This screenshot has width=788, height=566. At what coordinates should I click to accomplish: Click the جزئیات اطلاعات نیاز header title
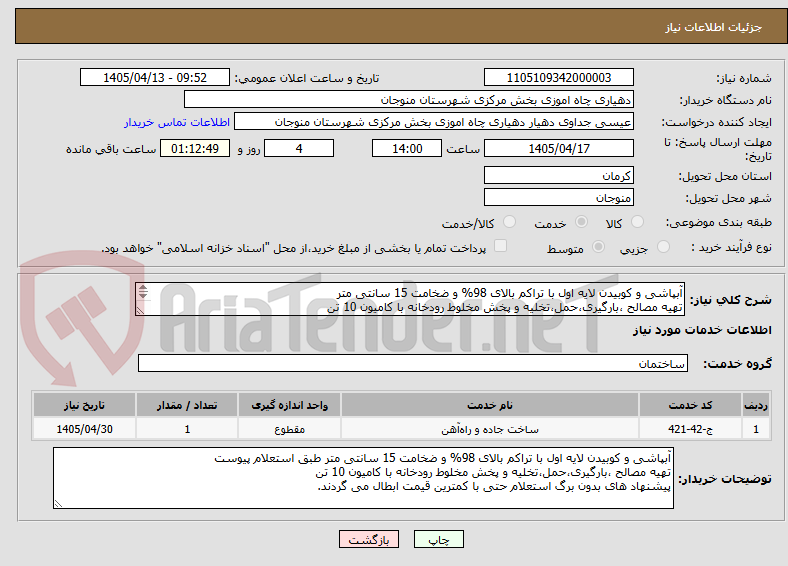click(x=714, y=27)
